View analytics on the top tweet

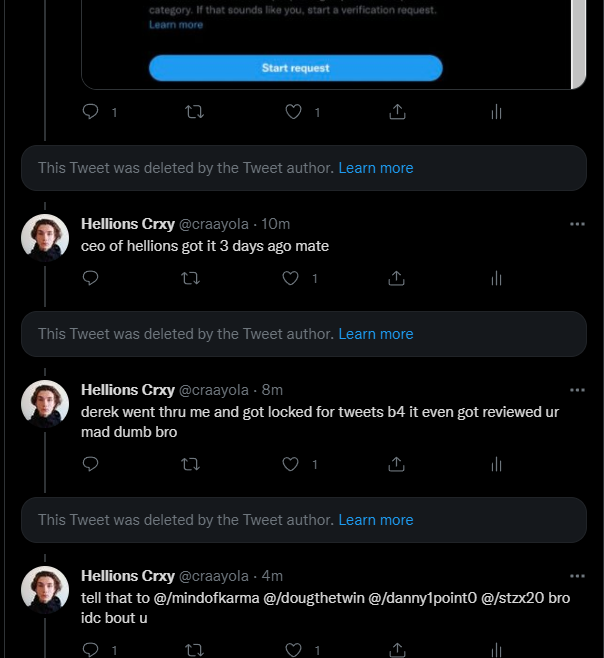tap(496, 112)
